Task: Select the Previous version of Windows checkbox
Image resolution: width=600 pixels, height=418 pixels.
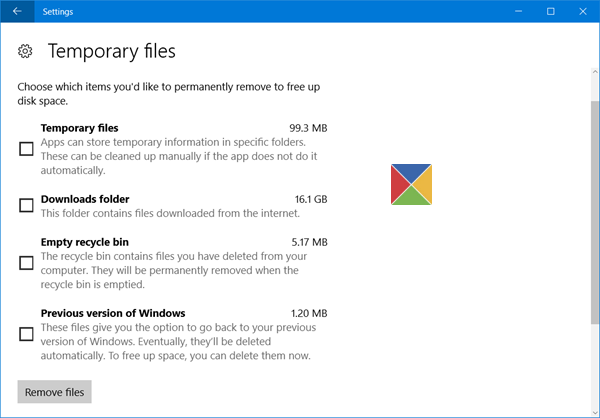Action: pyautogui.click(x=27, y=334)
